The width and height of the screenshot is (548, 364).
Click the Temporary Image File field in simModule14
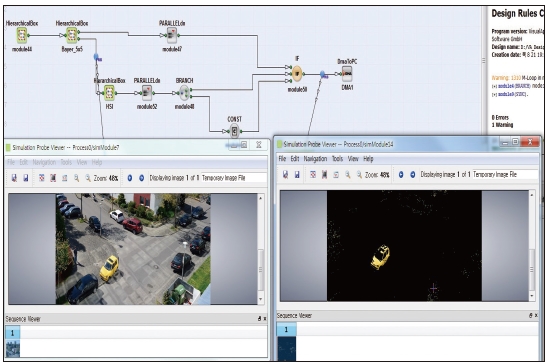[x=505, y=174]
